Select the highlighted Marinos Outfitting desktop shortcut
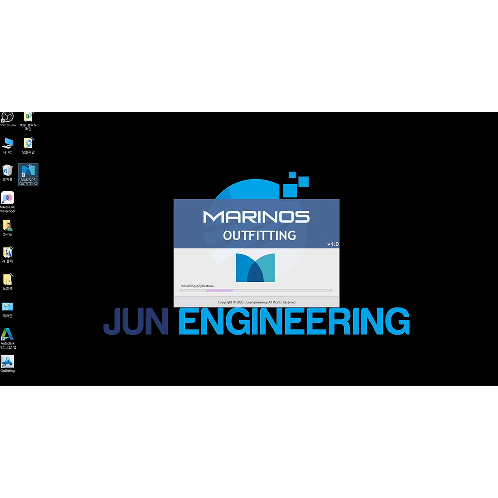 [28, 174]
